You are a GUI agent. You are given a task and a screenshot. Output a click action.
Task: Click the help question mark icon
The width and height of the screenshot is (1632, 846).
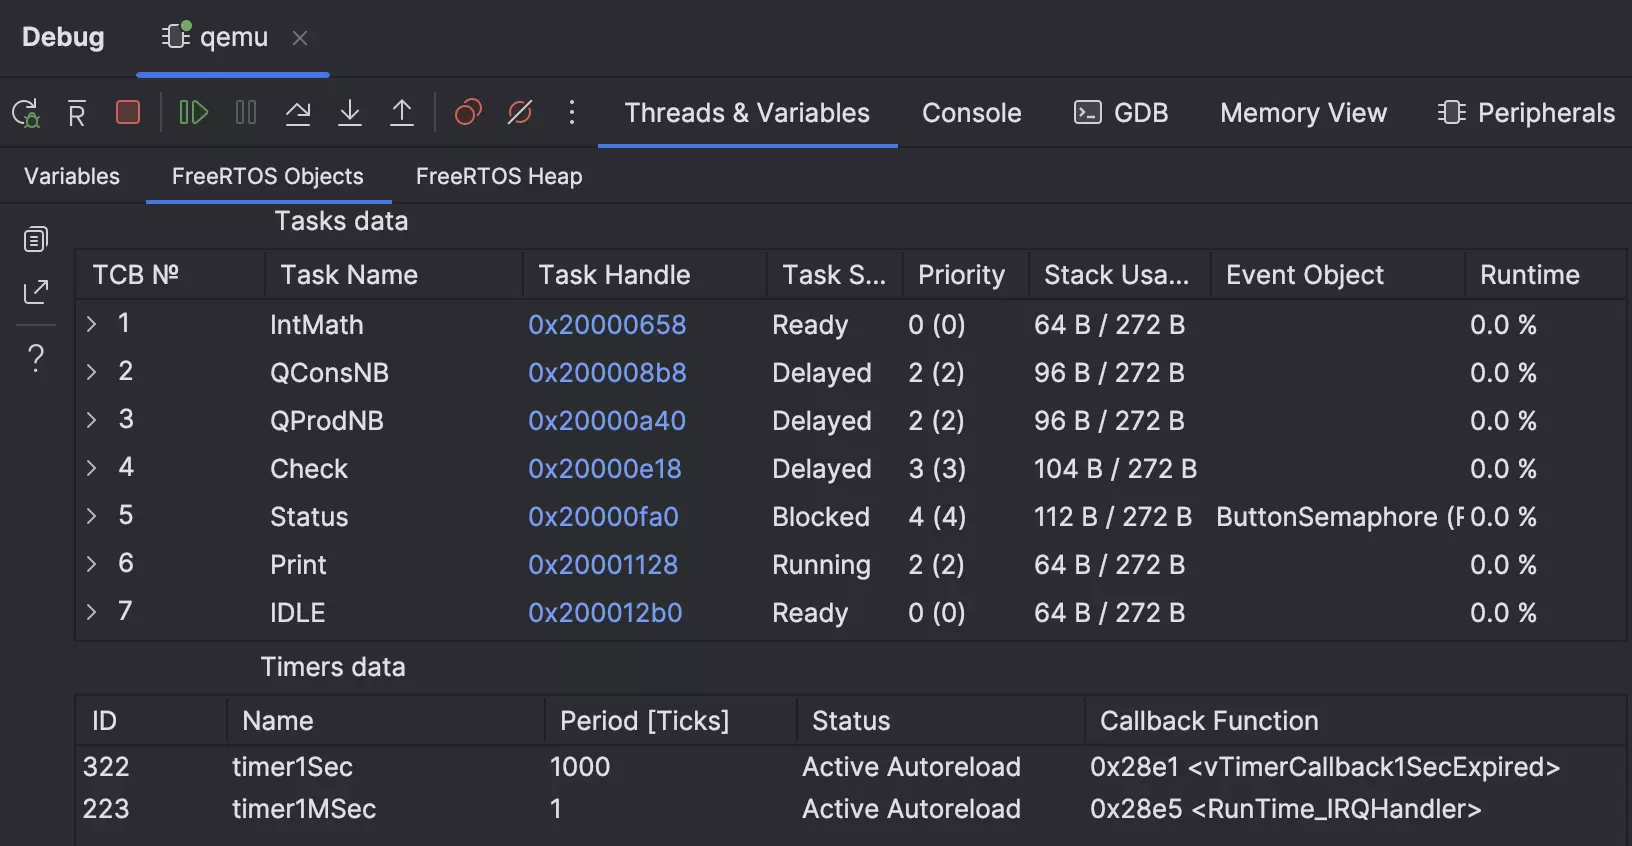[36, 357]
